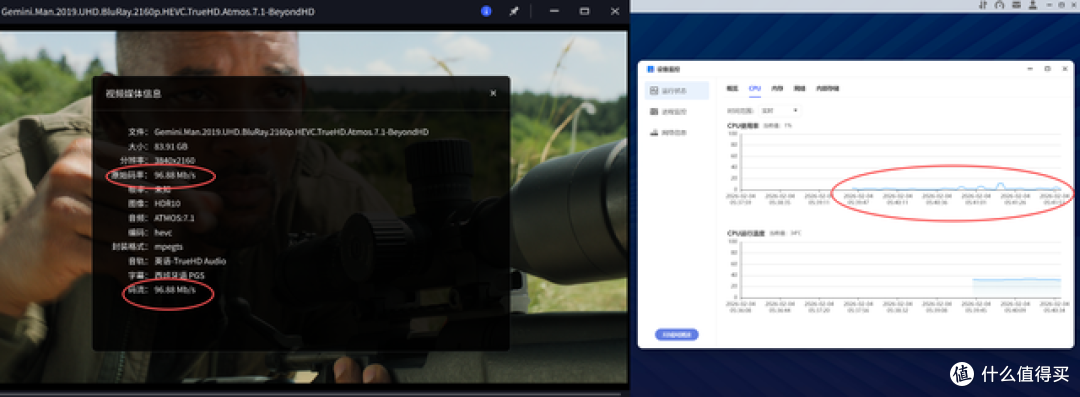Click the file name in media info dialog
The image size is (1080, 397).
pos(291,132)
